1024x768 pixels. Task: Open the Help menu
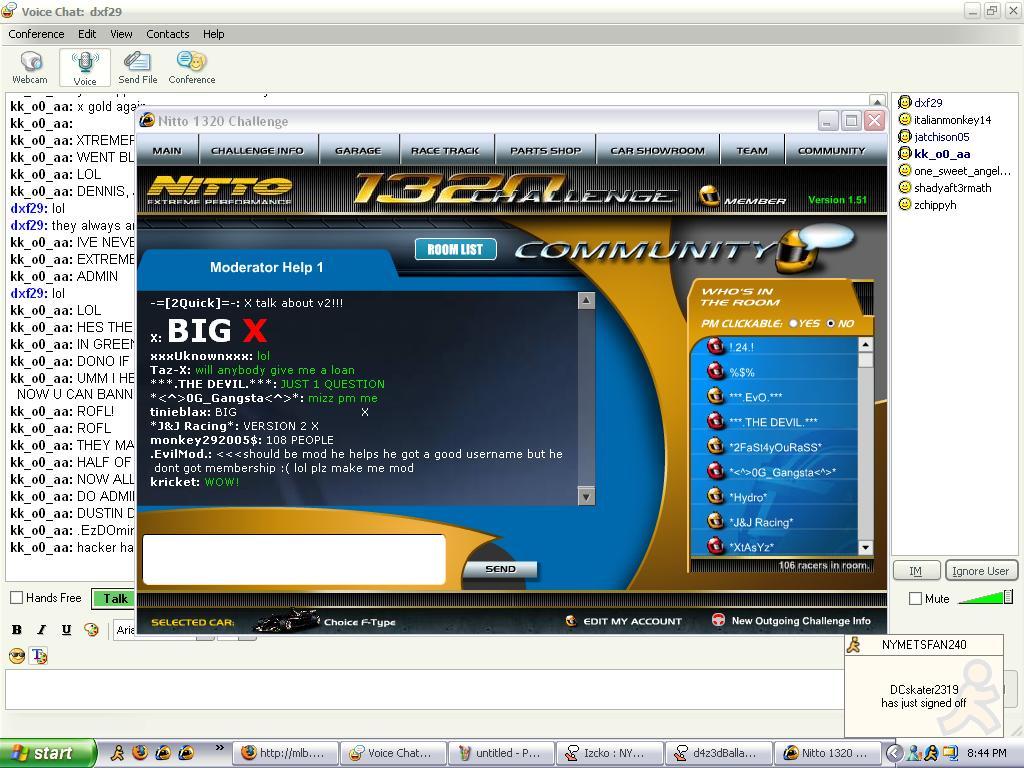point(213,34)
